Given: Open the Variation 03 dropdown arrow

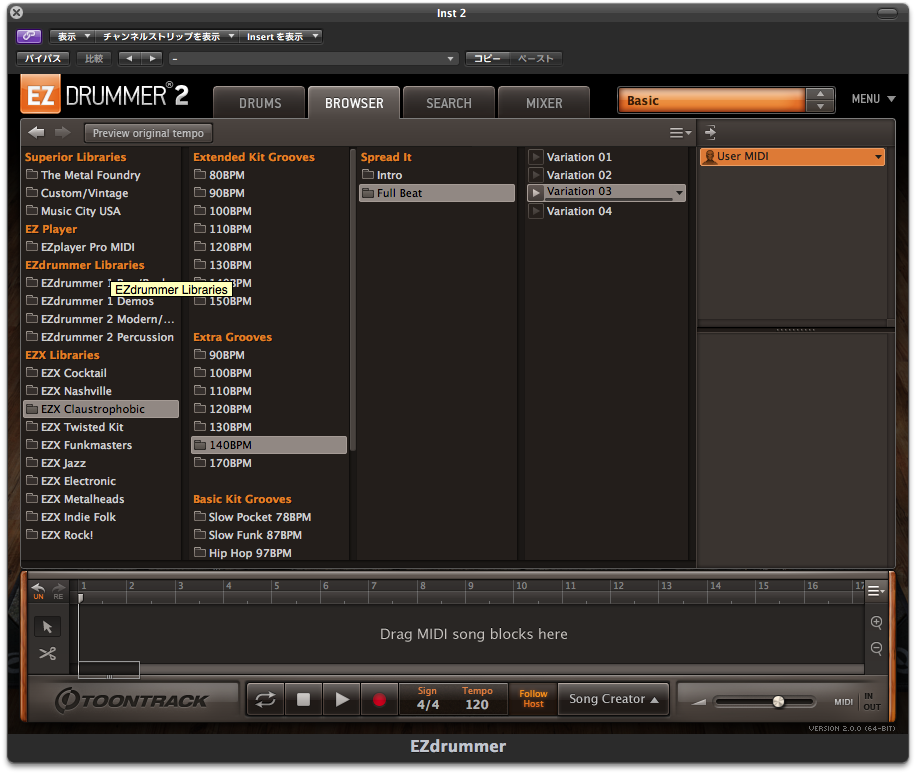Looking at the screenshot, I should tap(679, 192).
